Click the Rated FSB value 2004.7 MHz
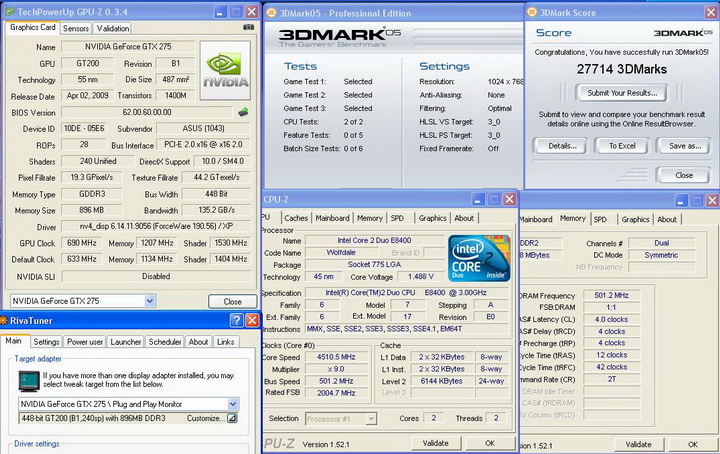The image size is (720, 454). coord(337,393)
